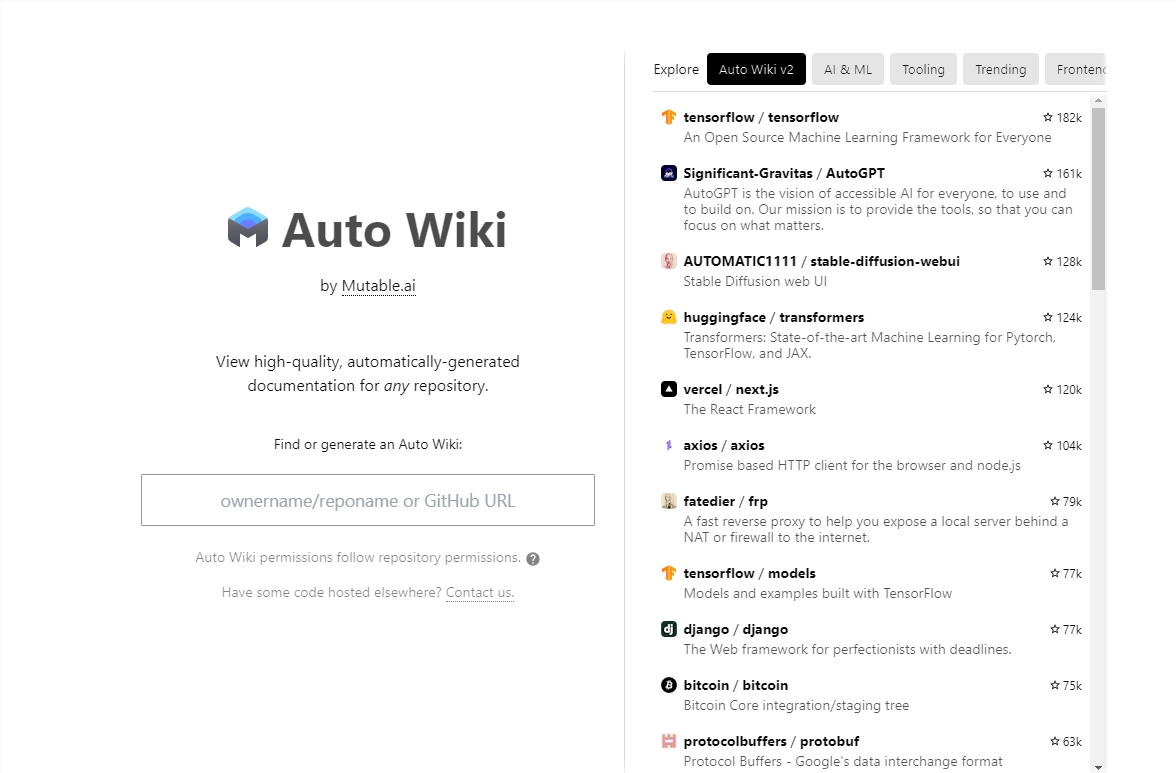Select the Significant-Gravitas AutoGPT repository icon
The width and height of the screenshot is (1176, 773).
pyautogui.click(x=668, y=172)
